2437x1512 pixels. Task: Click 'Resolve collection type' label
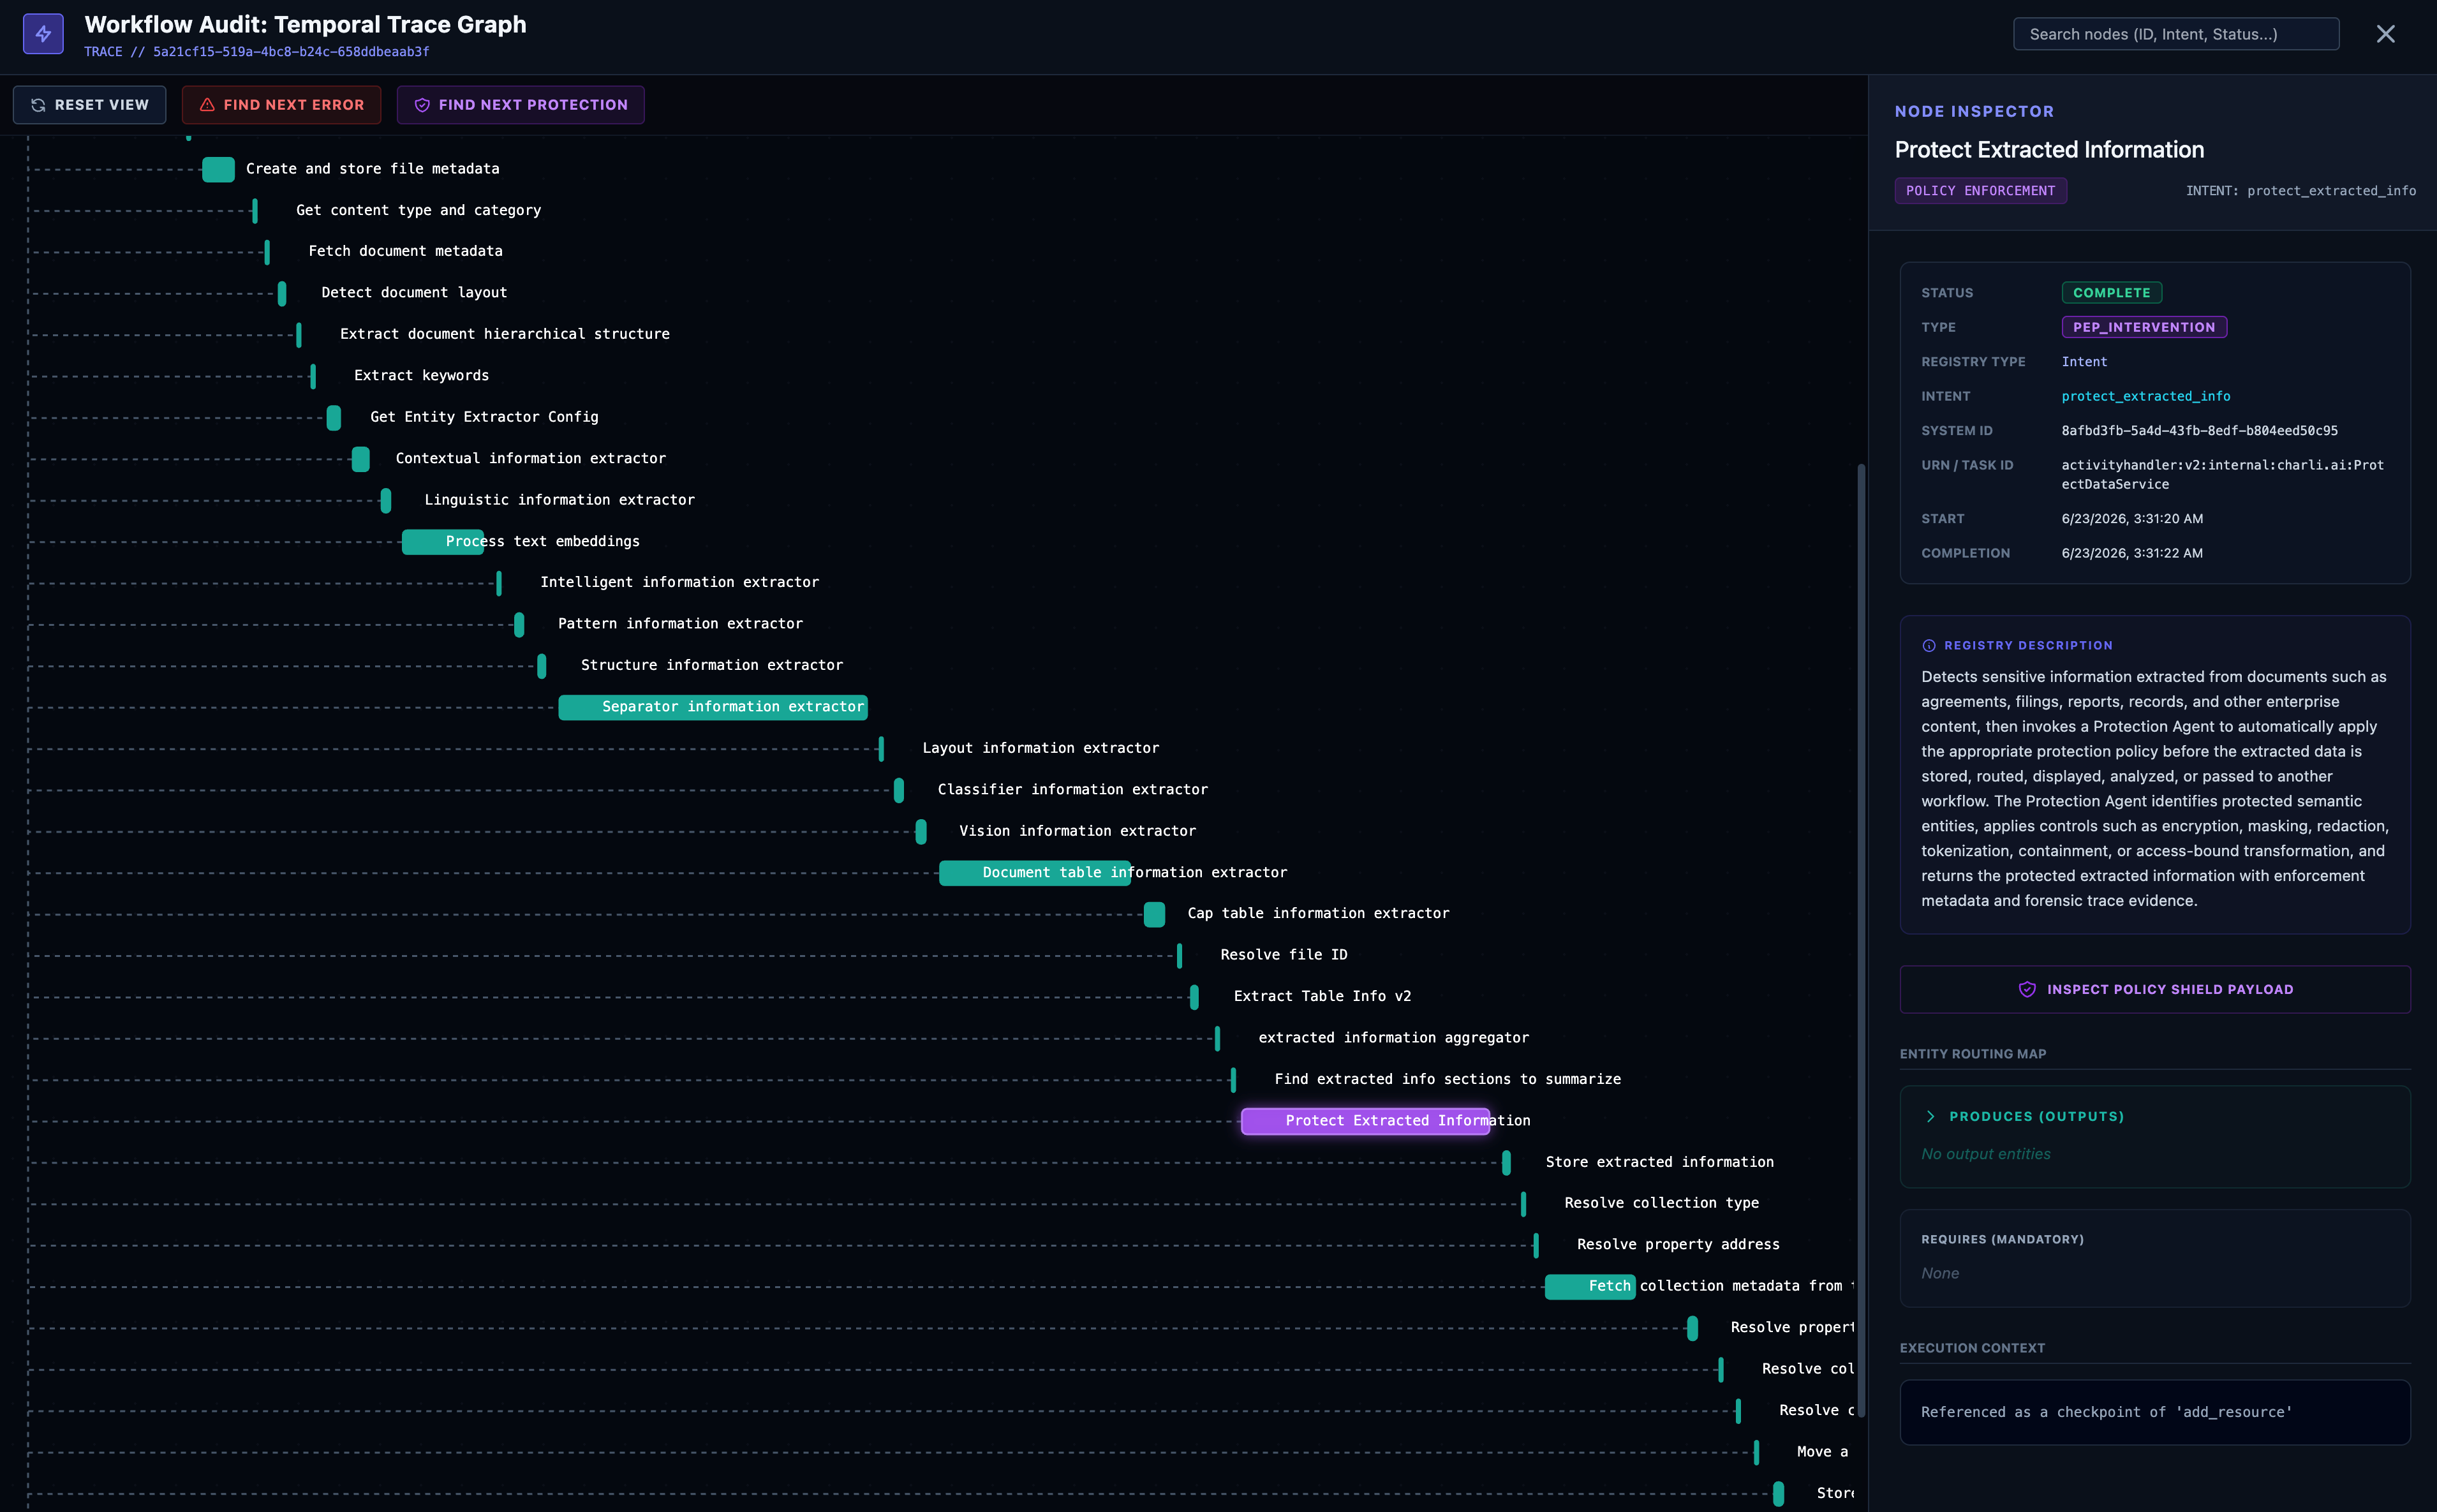[x=1661, y=1203]
